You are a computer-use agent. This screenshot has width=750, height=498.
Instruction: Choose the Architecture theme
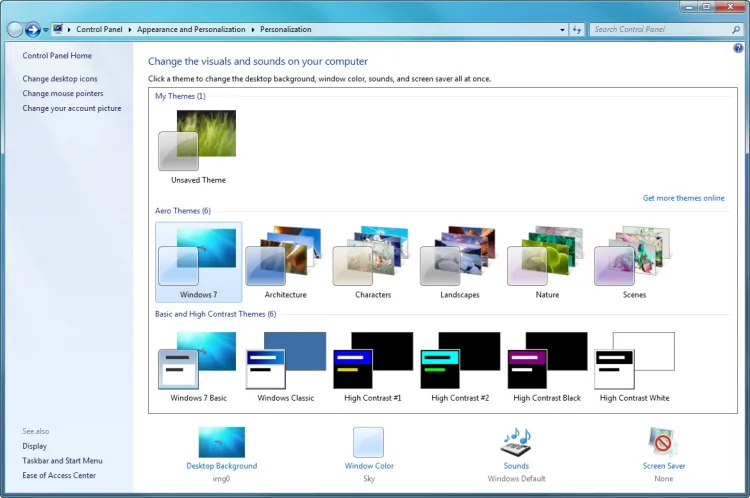[x=286, y=262]
